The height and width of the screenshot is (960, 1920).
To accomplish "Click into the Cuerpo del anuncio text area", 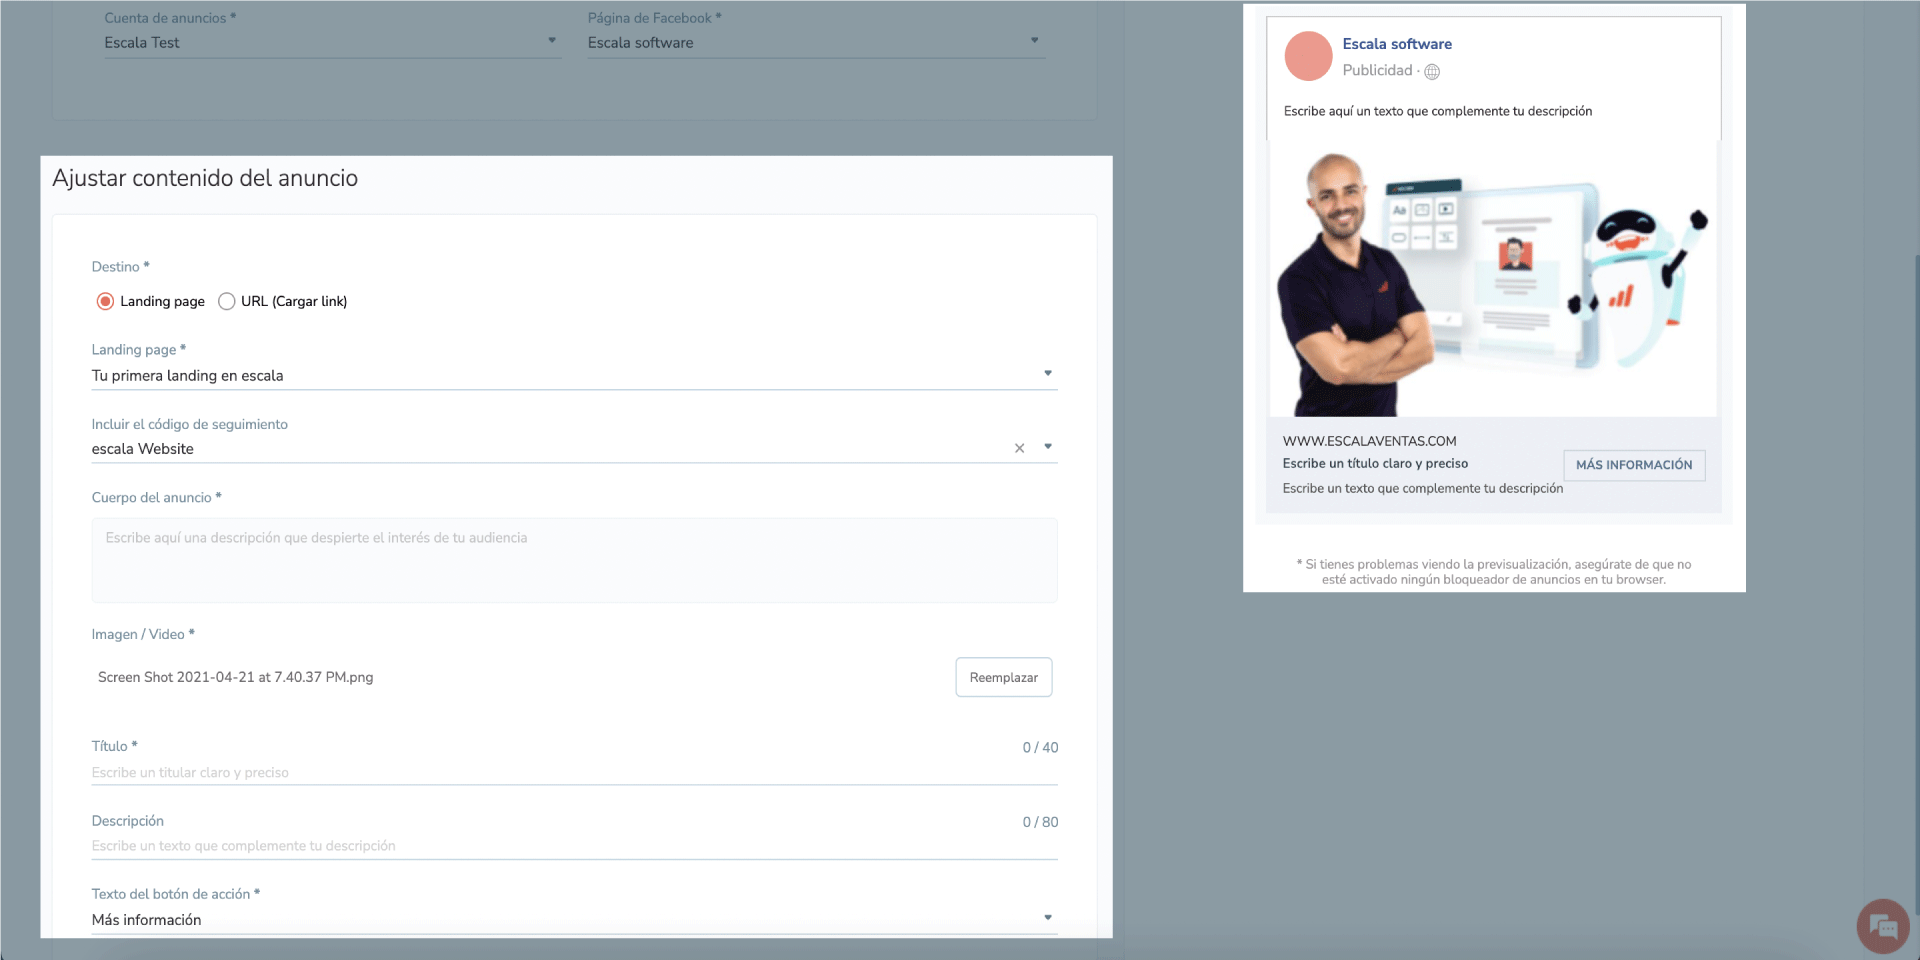I will [x=574, y=560].
